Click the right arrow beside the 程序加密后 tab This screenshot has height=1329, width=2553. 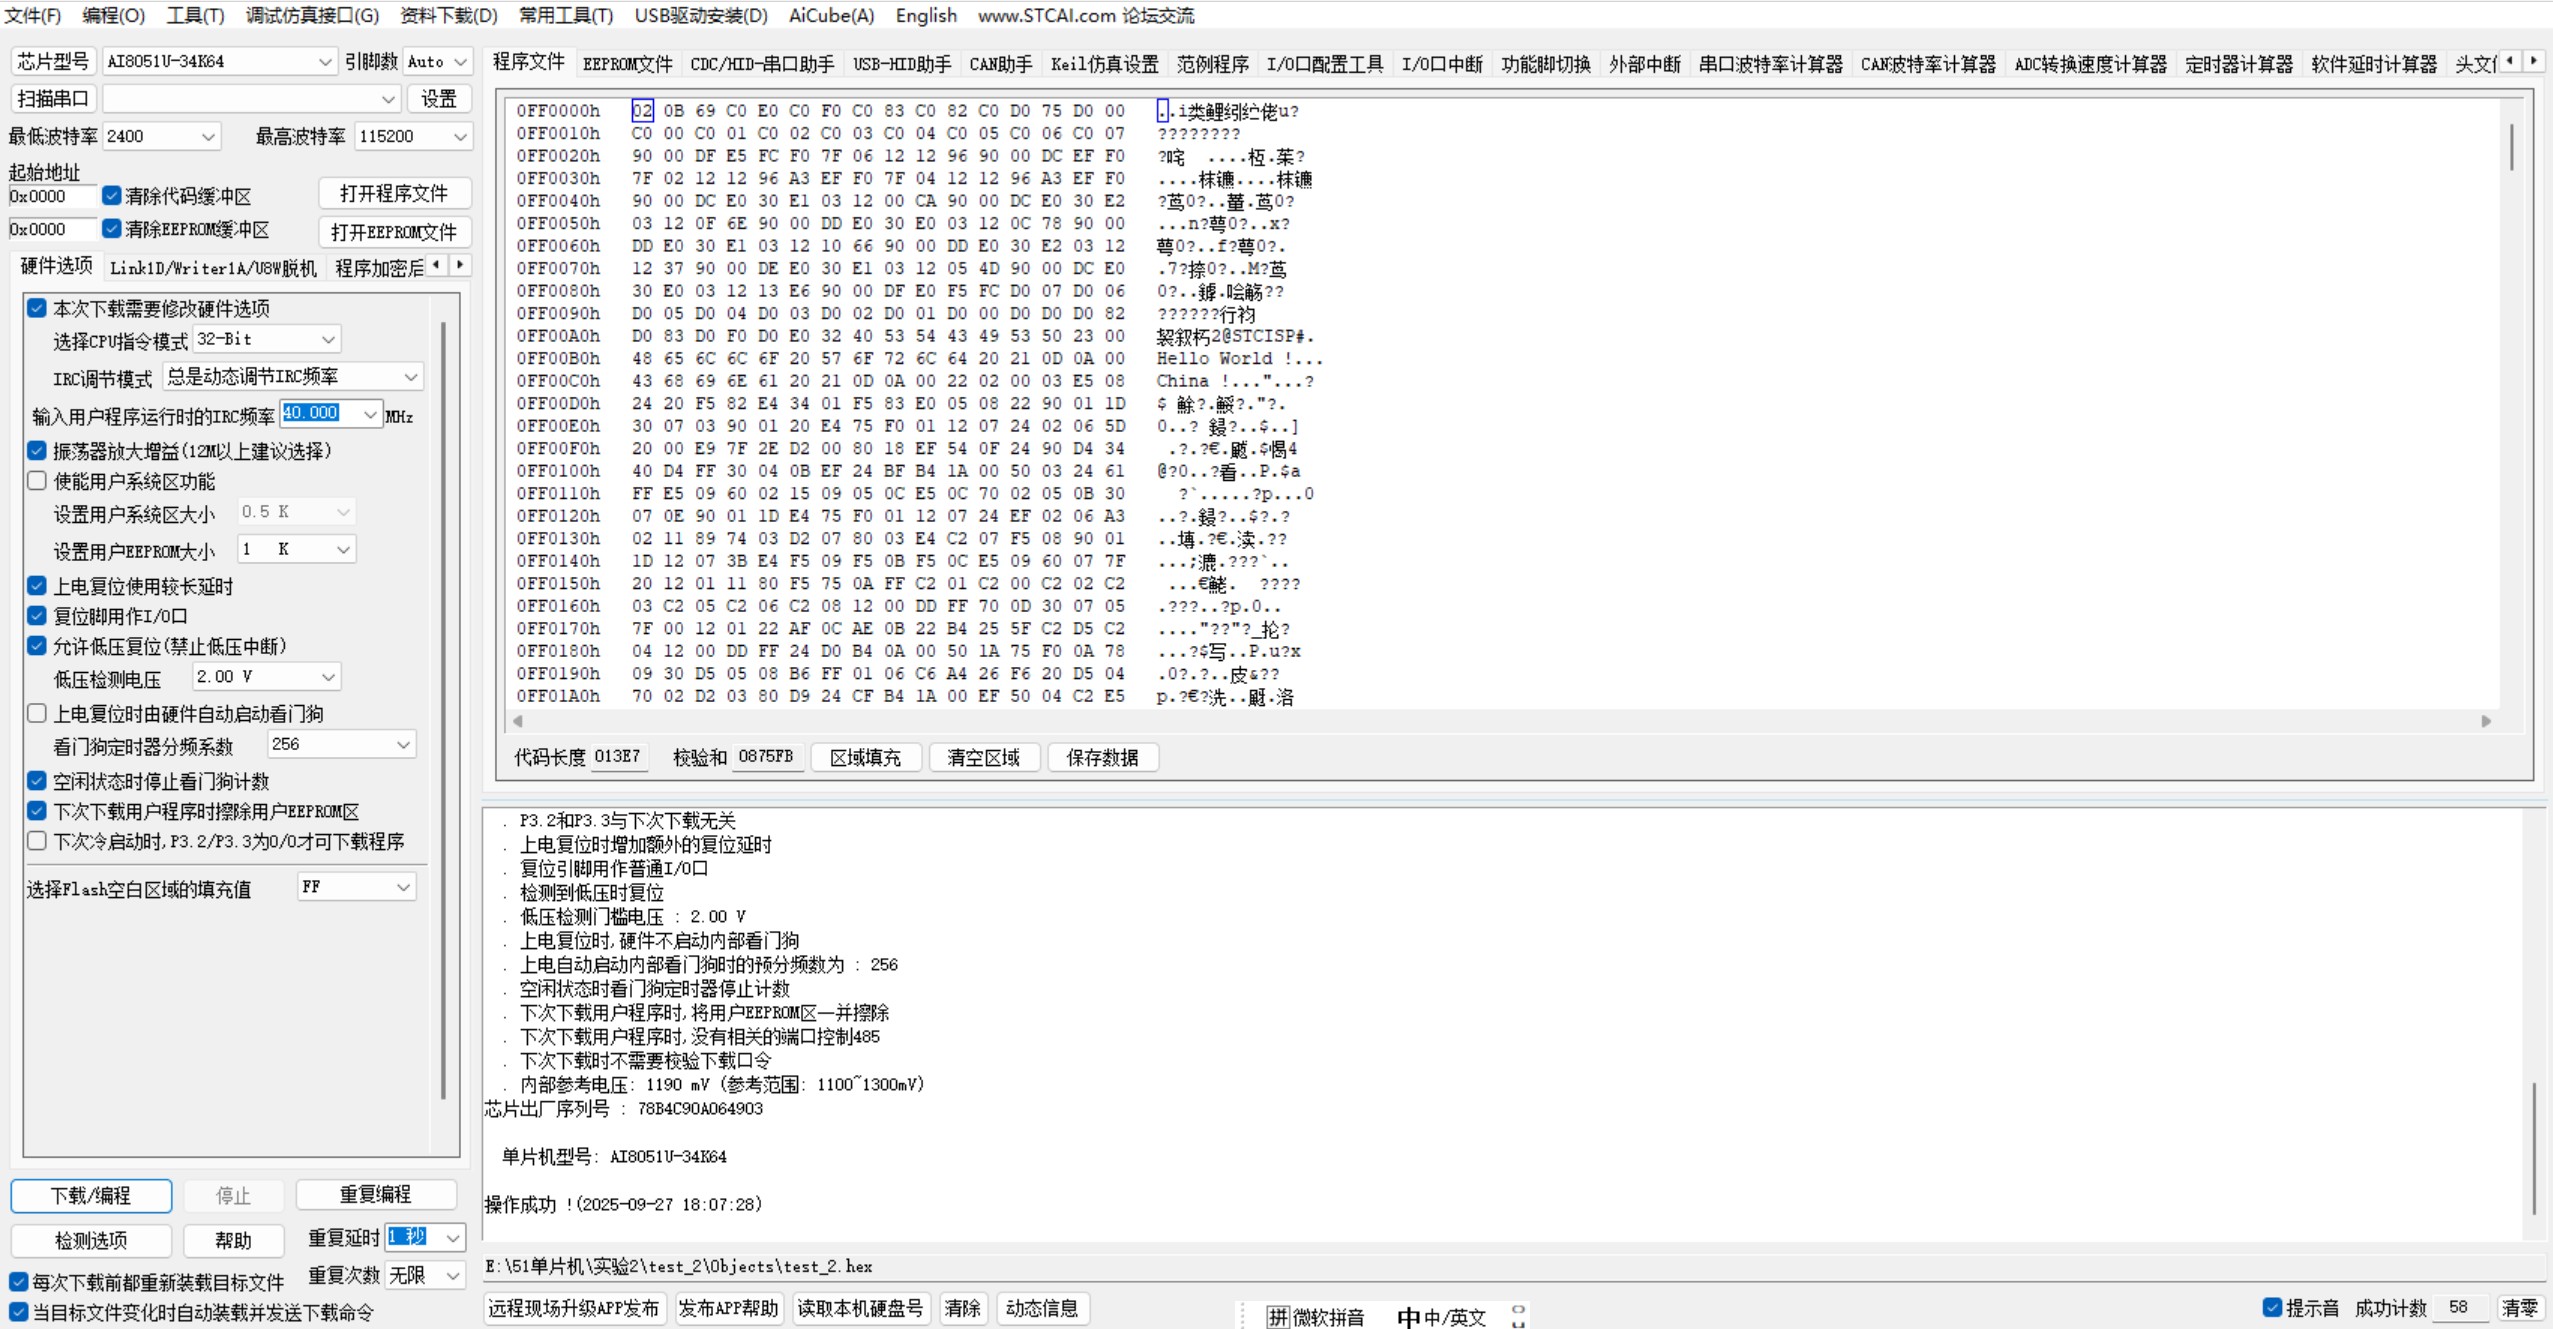[460, 265]
